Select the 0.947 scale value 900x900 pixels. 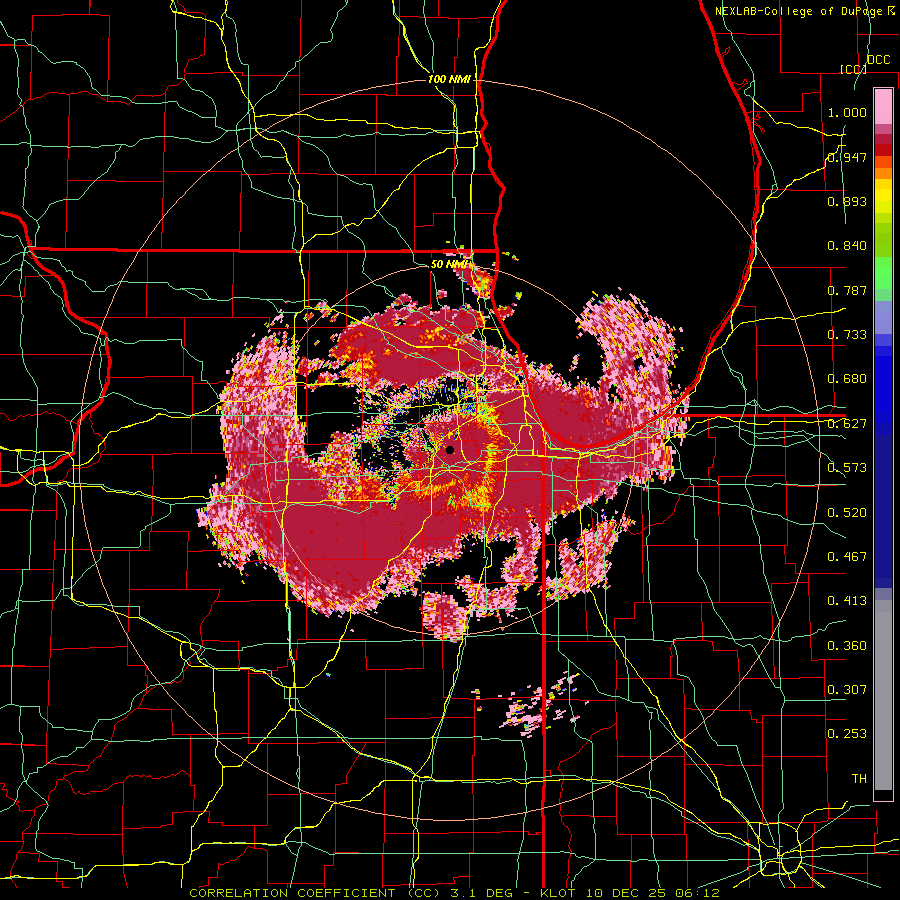[x=847, y=157]
